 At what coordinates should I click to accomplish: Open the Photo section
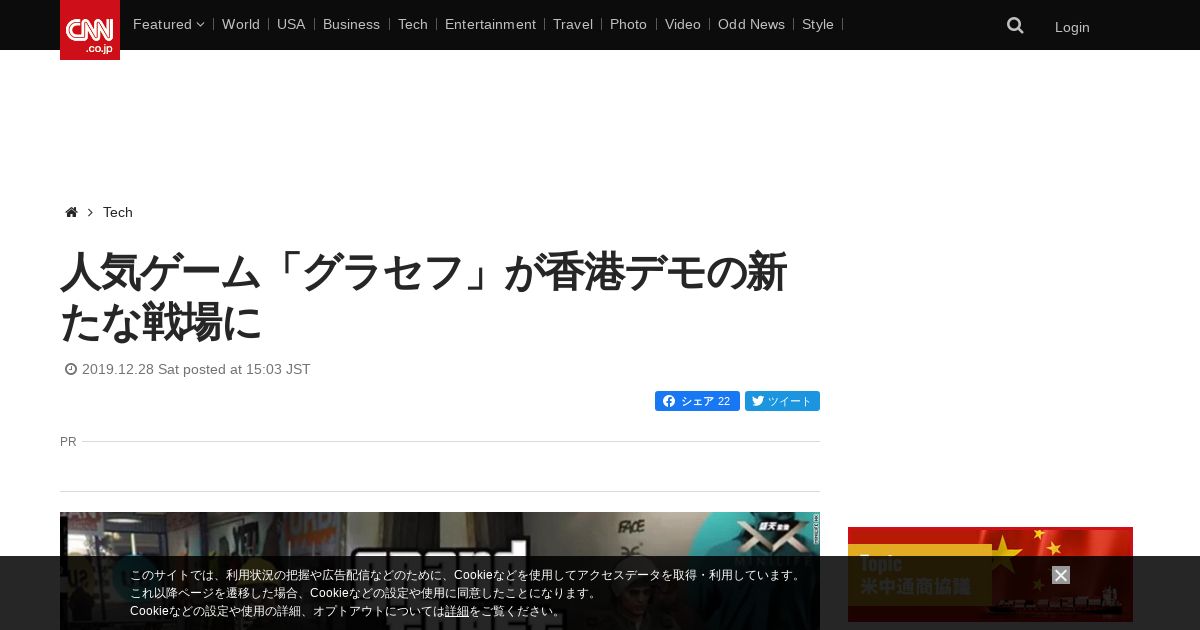click(628, 24)
